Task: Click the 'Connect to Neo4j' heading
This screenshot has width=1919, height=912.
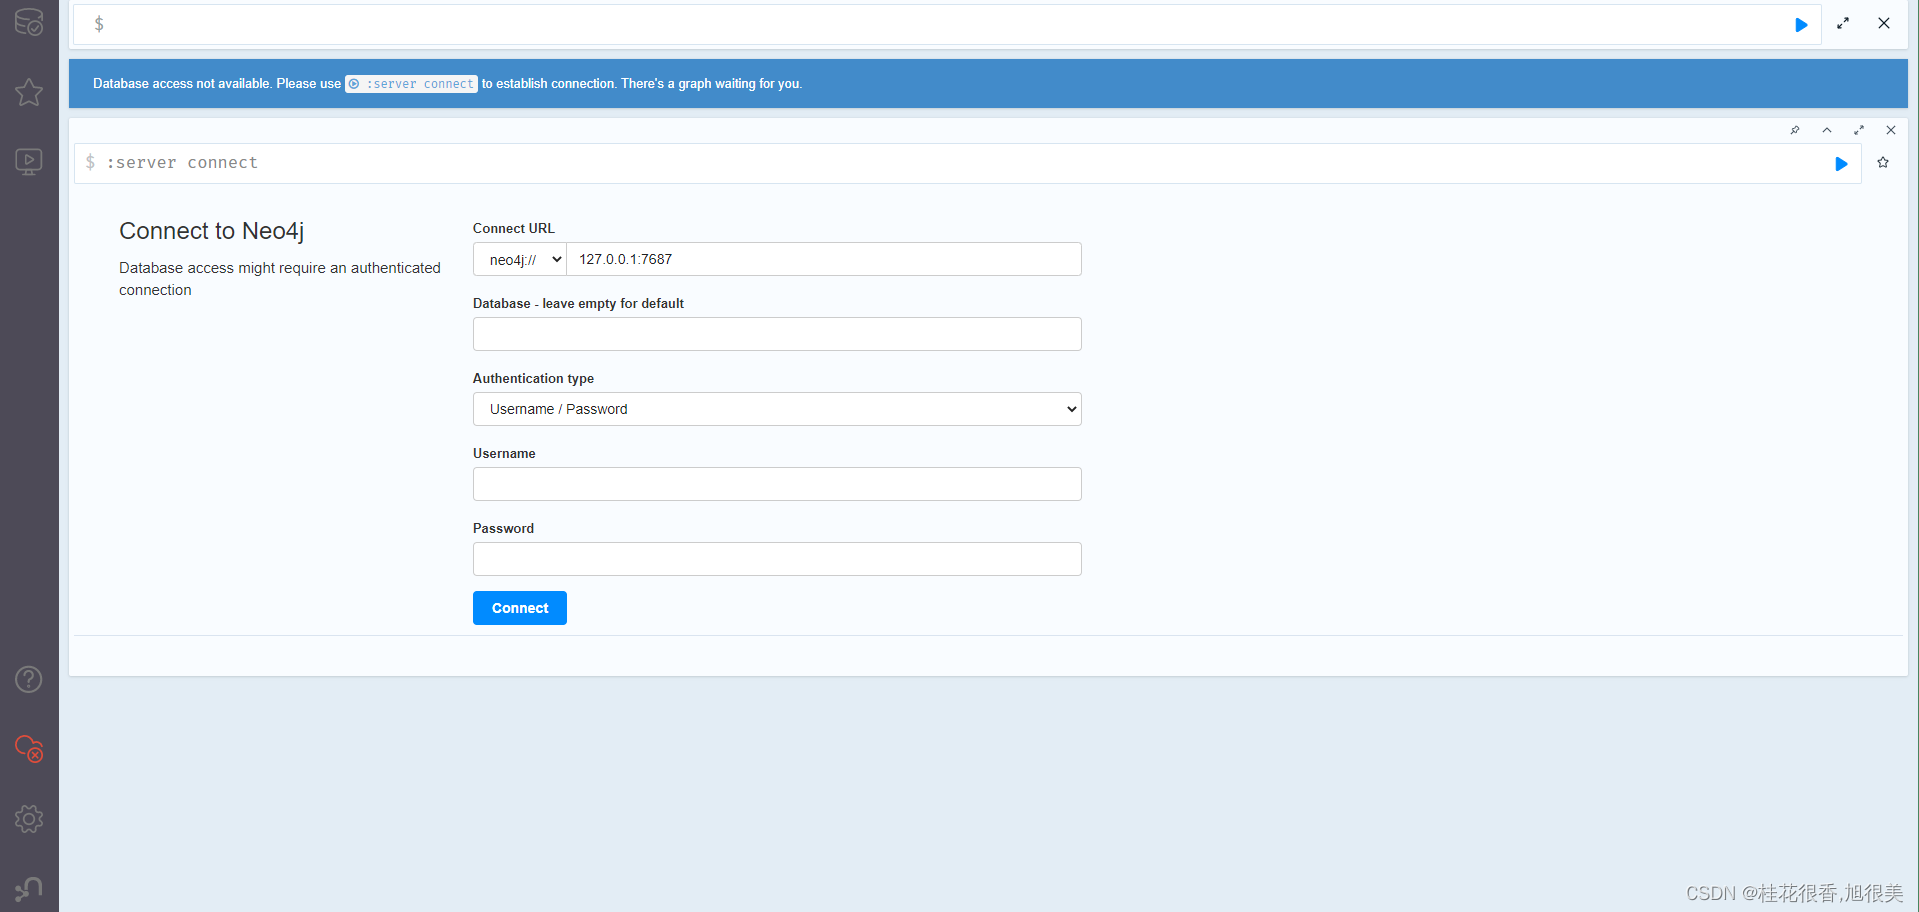Action: 212,231
